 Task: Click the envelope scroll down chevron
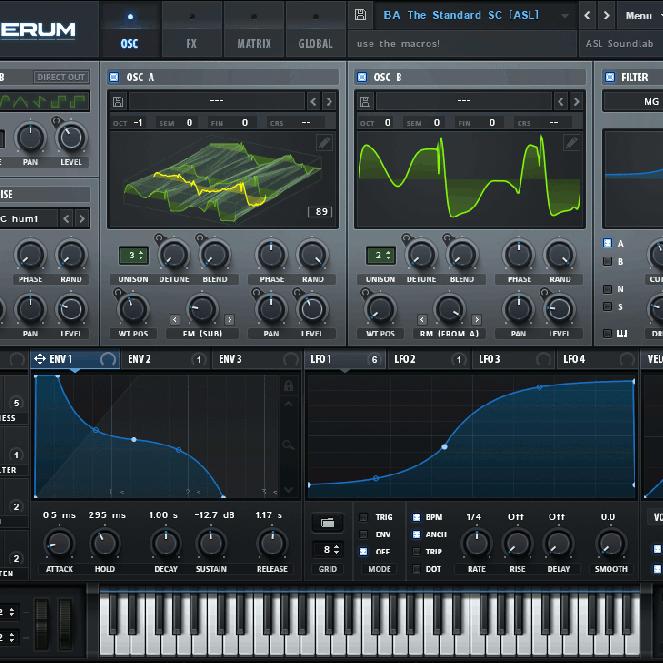click(x=288, y=490)
